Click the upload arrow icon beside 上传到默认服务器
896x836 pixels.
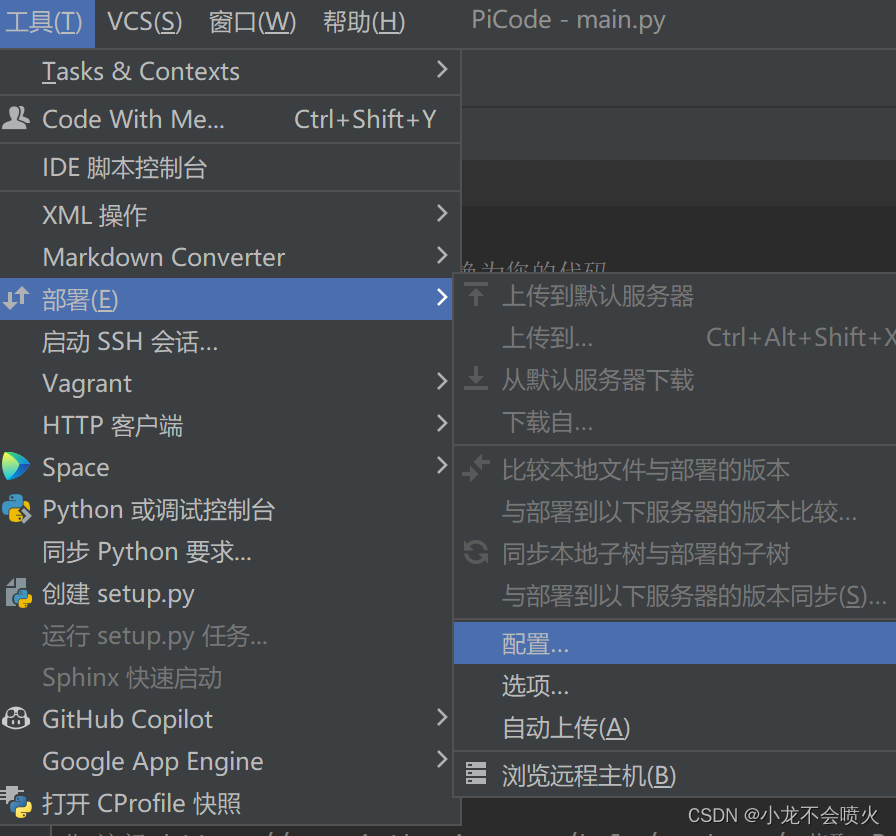coord(475,294)
